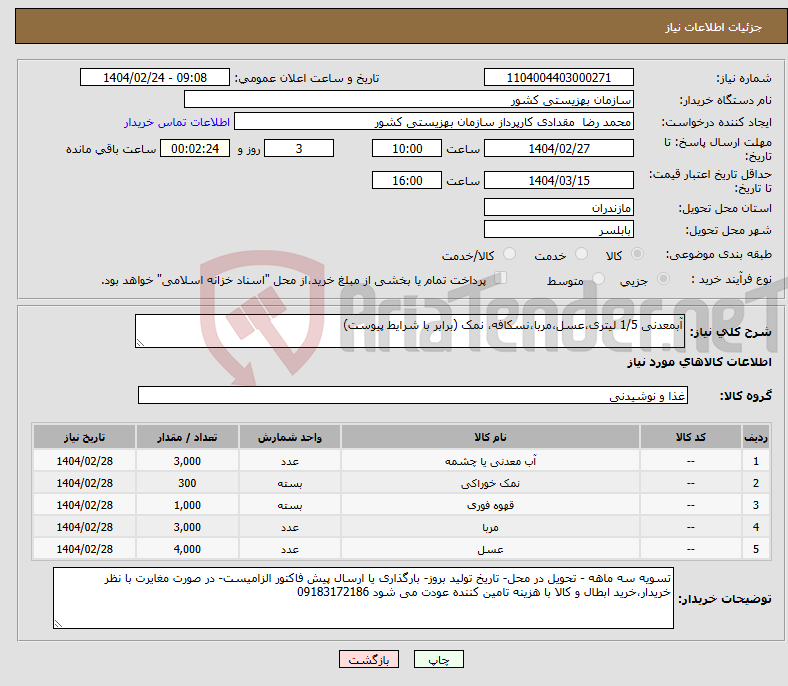This screenshot has height=686, width=788.
Task: Click the price validity date 1404/03/15 field
Action: pyautogui.click(x=558, y=180)
